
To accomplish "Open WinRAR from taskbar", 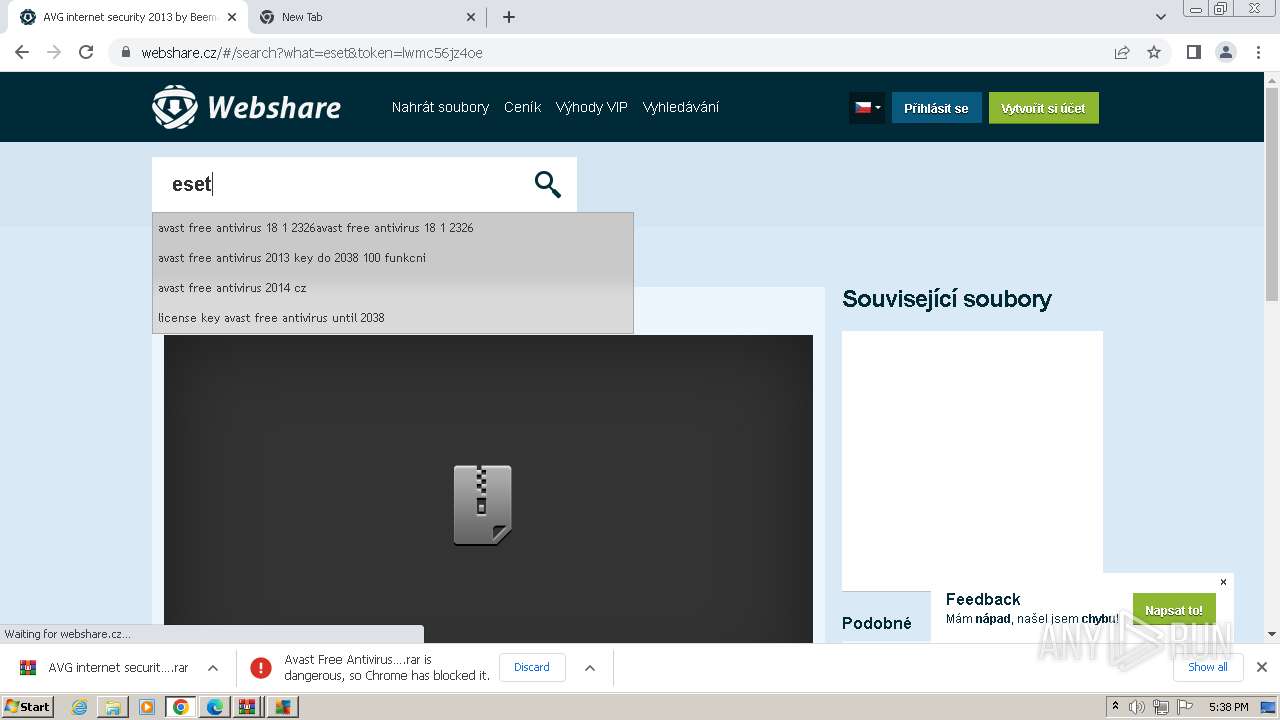I will [247, 707].
